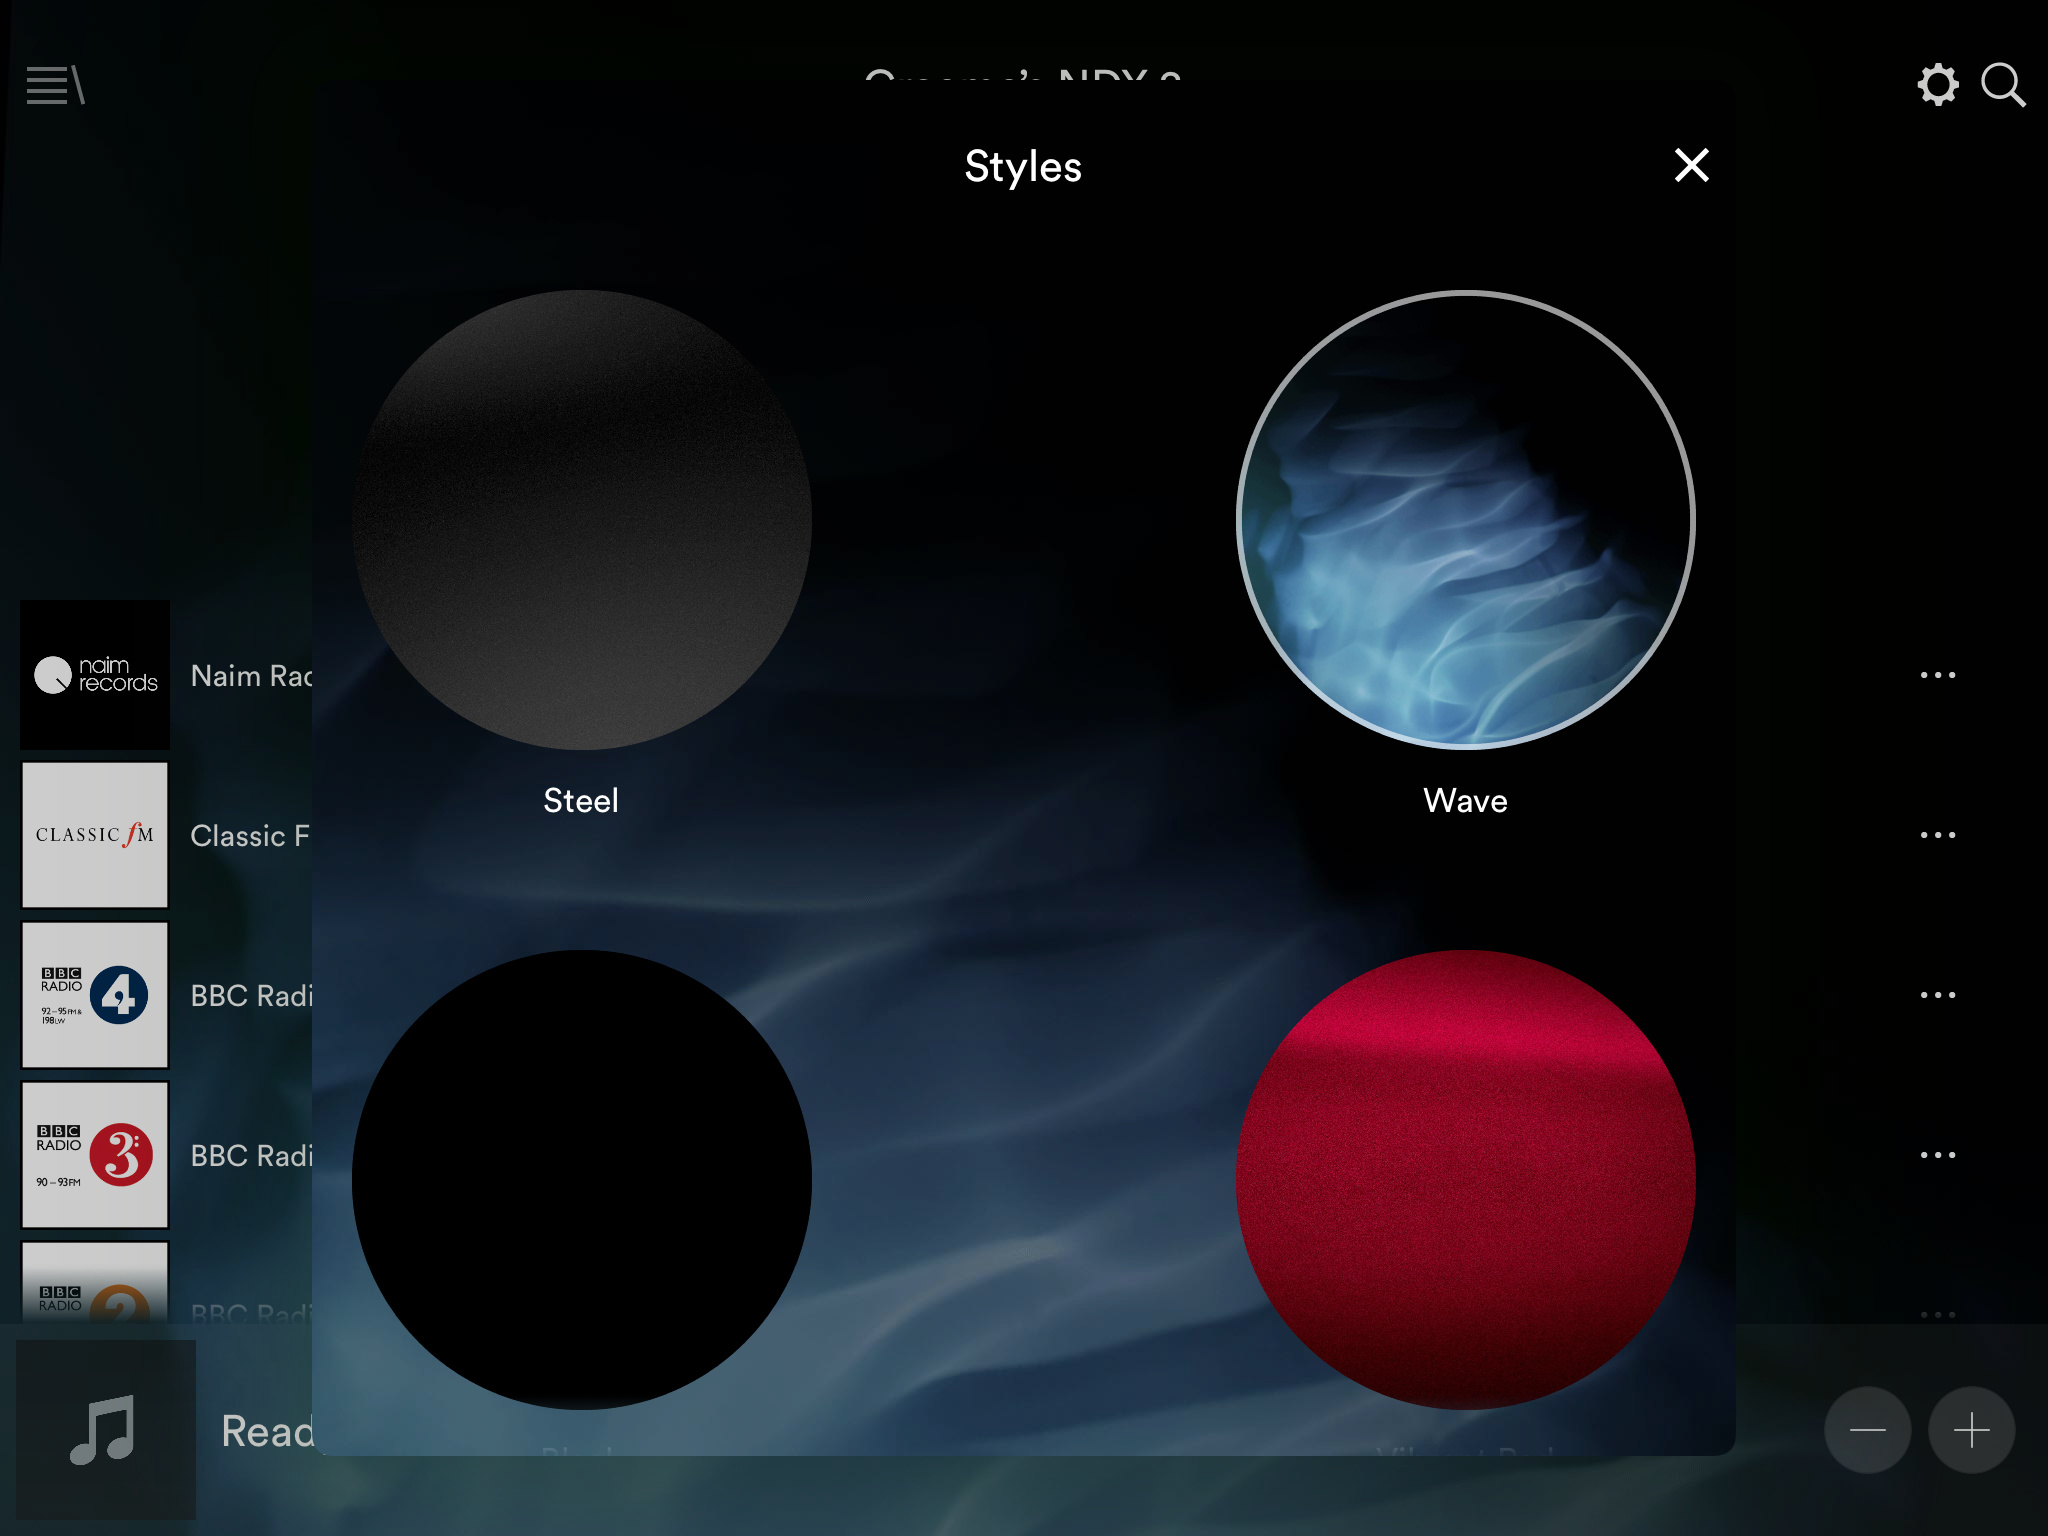Expand more options for Naim Radio row
Image resolution: width=2048 pixels, height=1536 pixels.
click(1938, 675)
